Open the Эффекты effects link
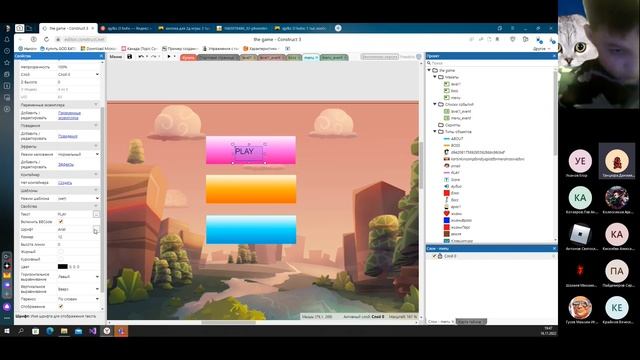The image size is (640, 360). point(65,164)
